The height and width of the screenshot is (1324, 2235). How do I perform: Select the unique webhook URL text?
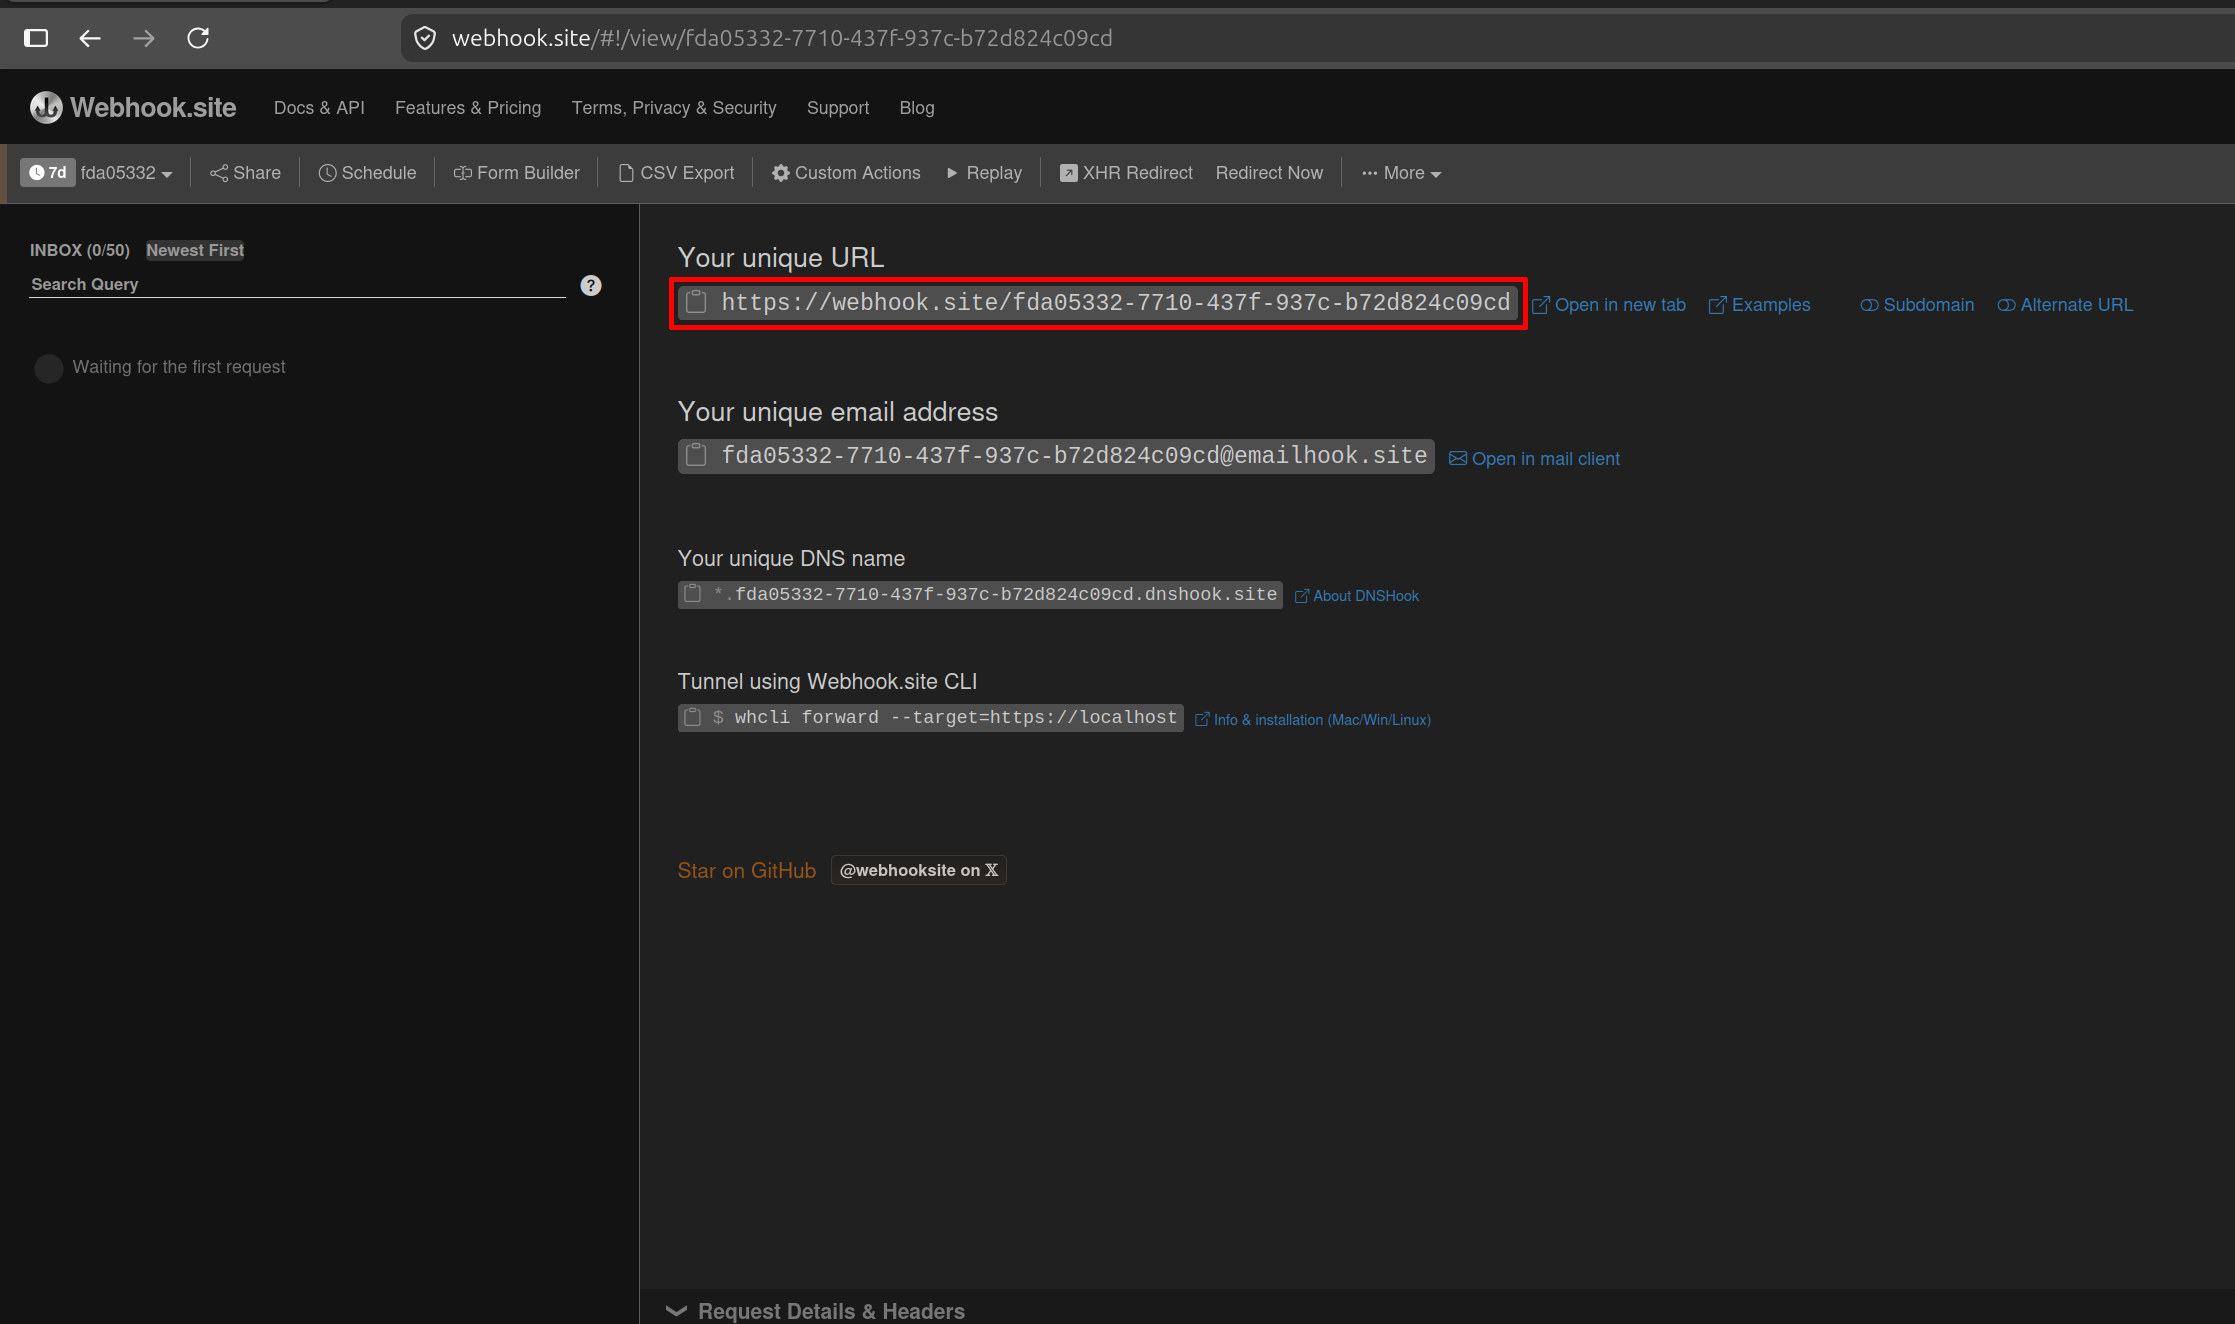click(x=1116, y=303)
